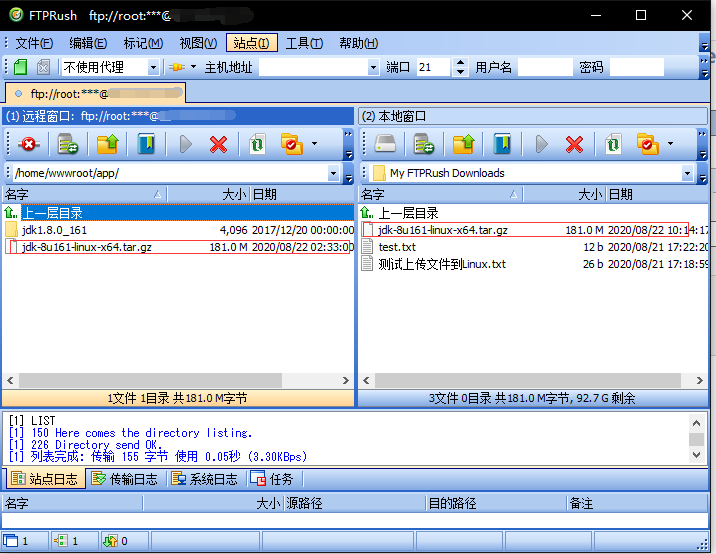Click the local pane transfer play arrow
Viewport: 716px width, 554px height.
coord(542,144)
